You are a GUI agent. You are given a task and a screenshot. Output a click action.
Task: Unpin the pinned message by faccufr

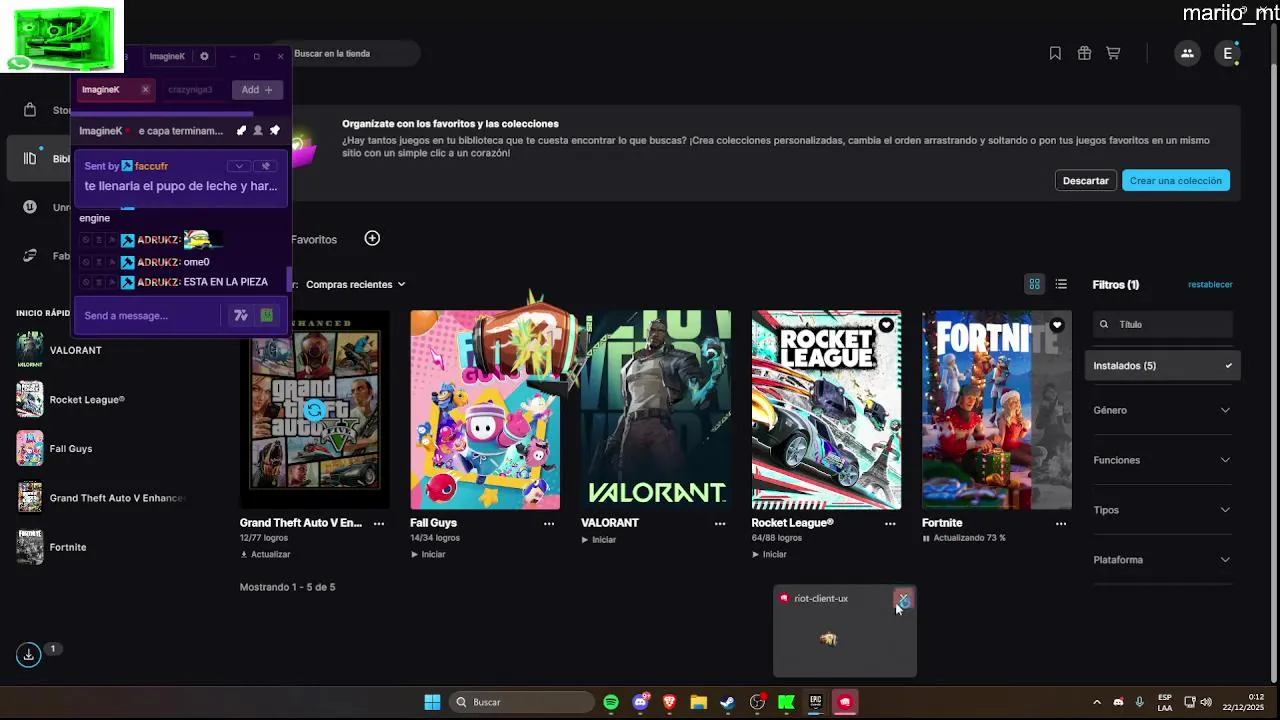click(265, 166)
